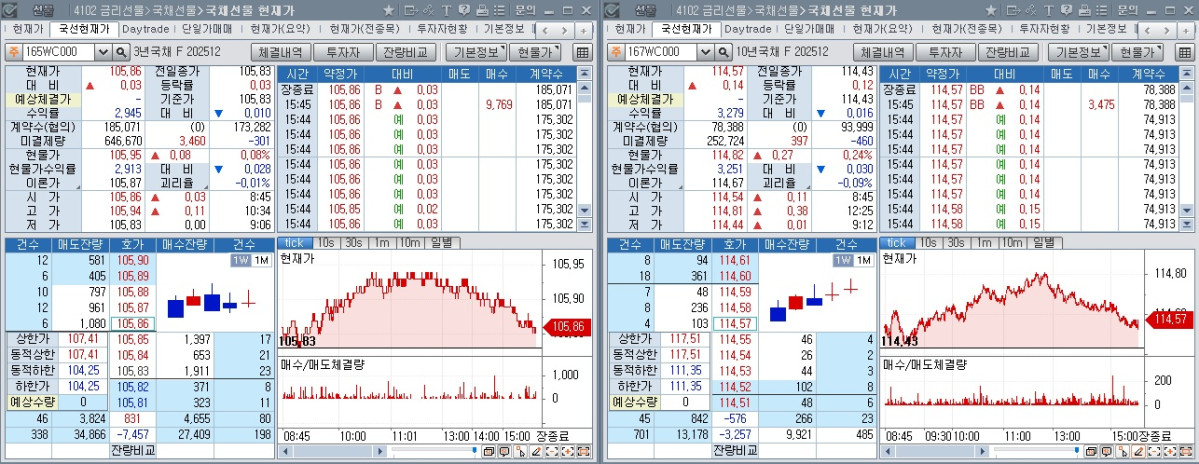Switch to the 투자자현황 tab in the right window
This screenshot has width=1199, height=464.
[x=1045, y=29]
